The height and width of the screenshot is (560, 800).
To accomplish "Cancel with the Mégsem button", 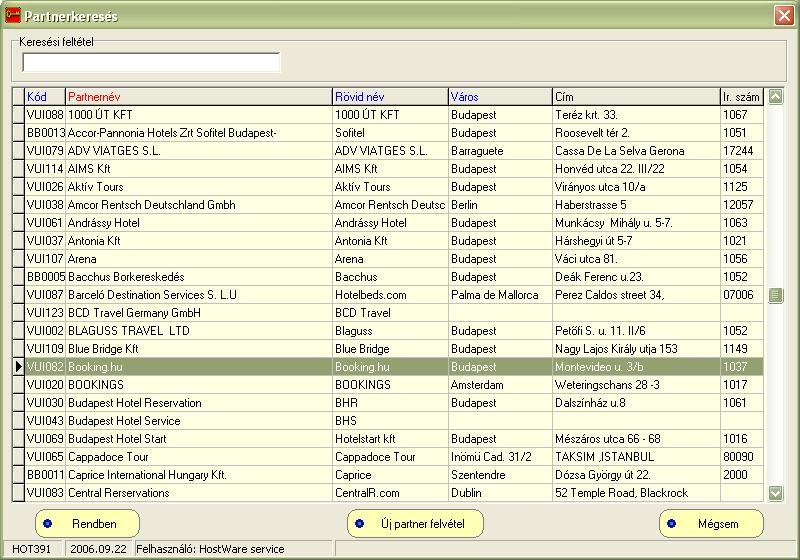I will [711, 523].
